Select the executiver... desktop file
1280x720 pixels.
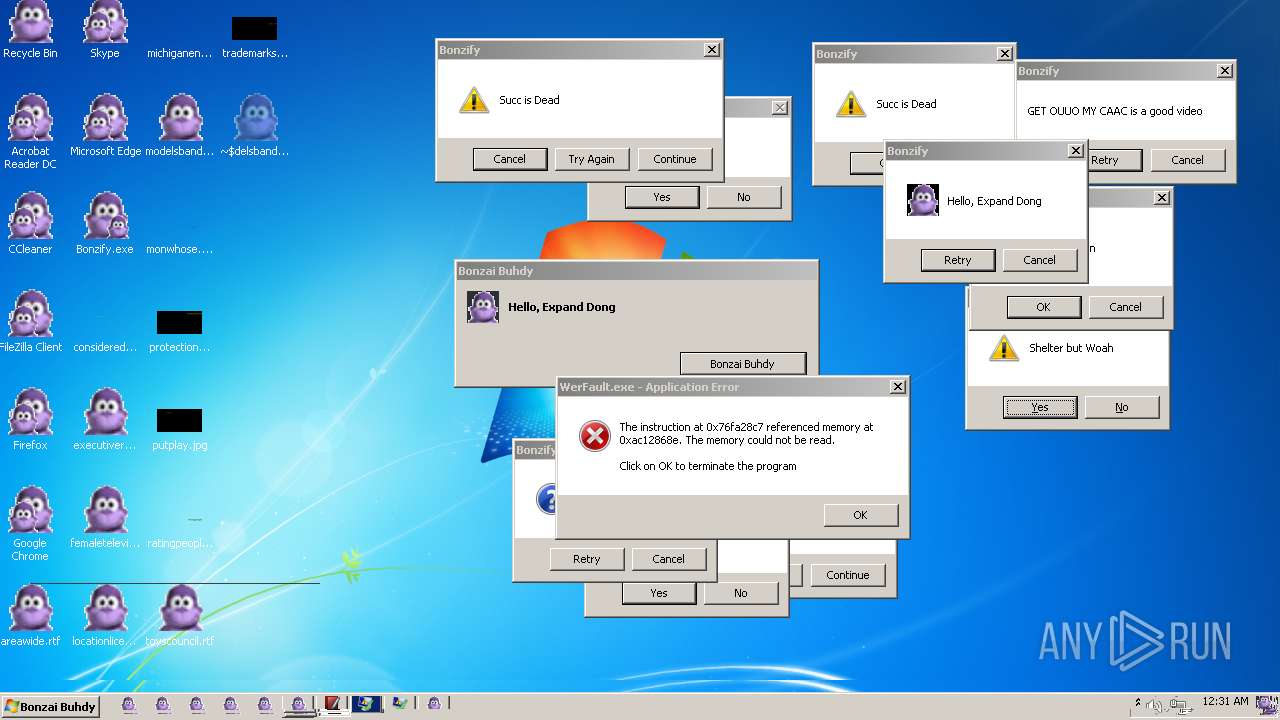[105, 420]
